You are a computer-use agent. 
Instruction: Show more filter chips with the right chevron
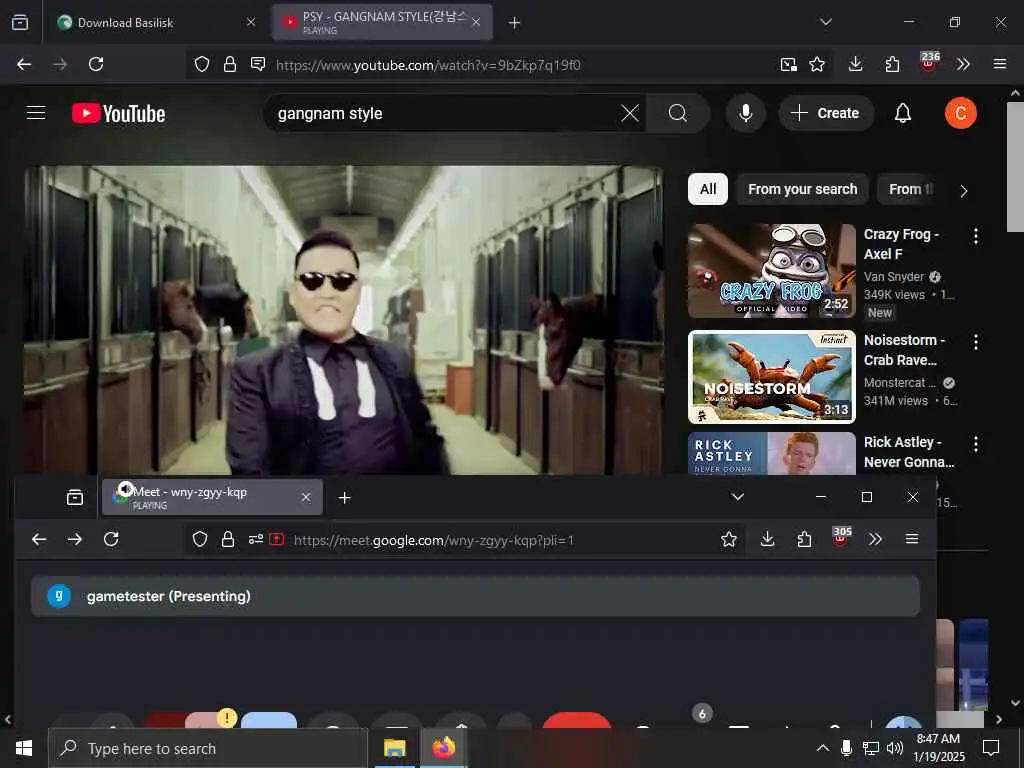963,191
